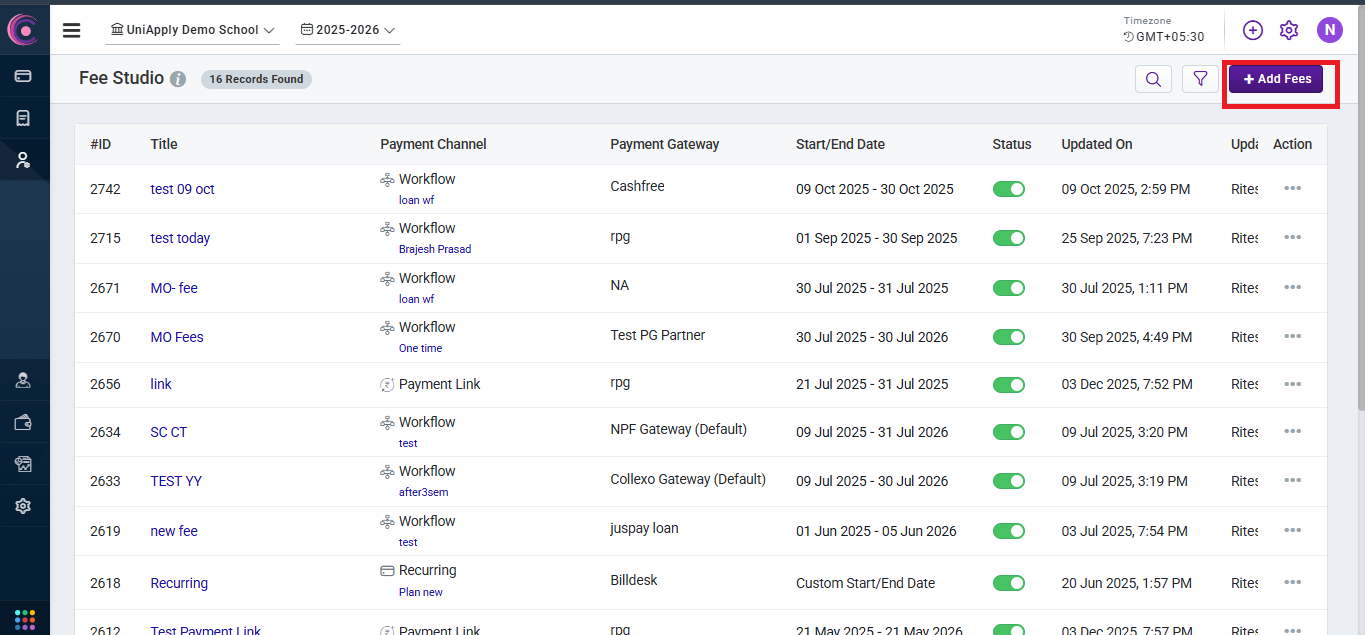Click the circled plus quick-add icon
1365x635 pixels.
(x=1252, y=30)
